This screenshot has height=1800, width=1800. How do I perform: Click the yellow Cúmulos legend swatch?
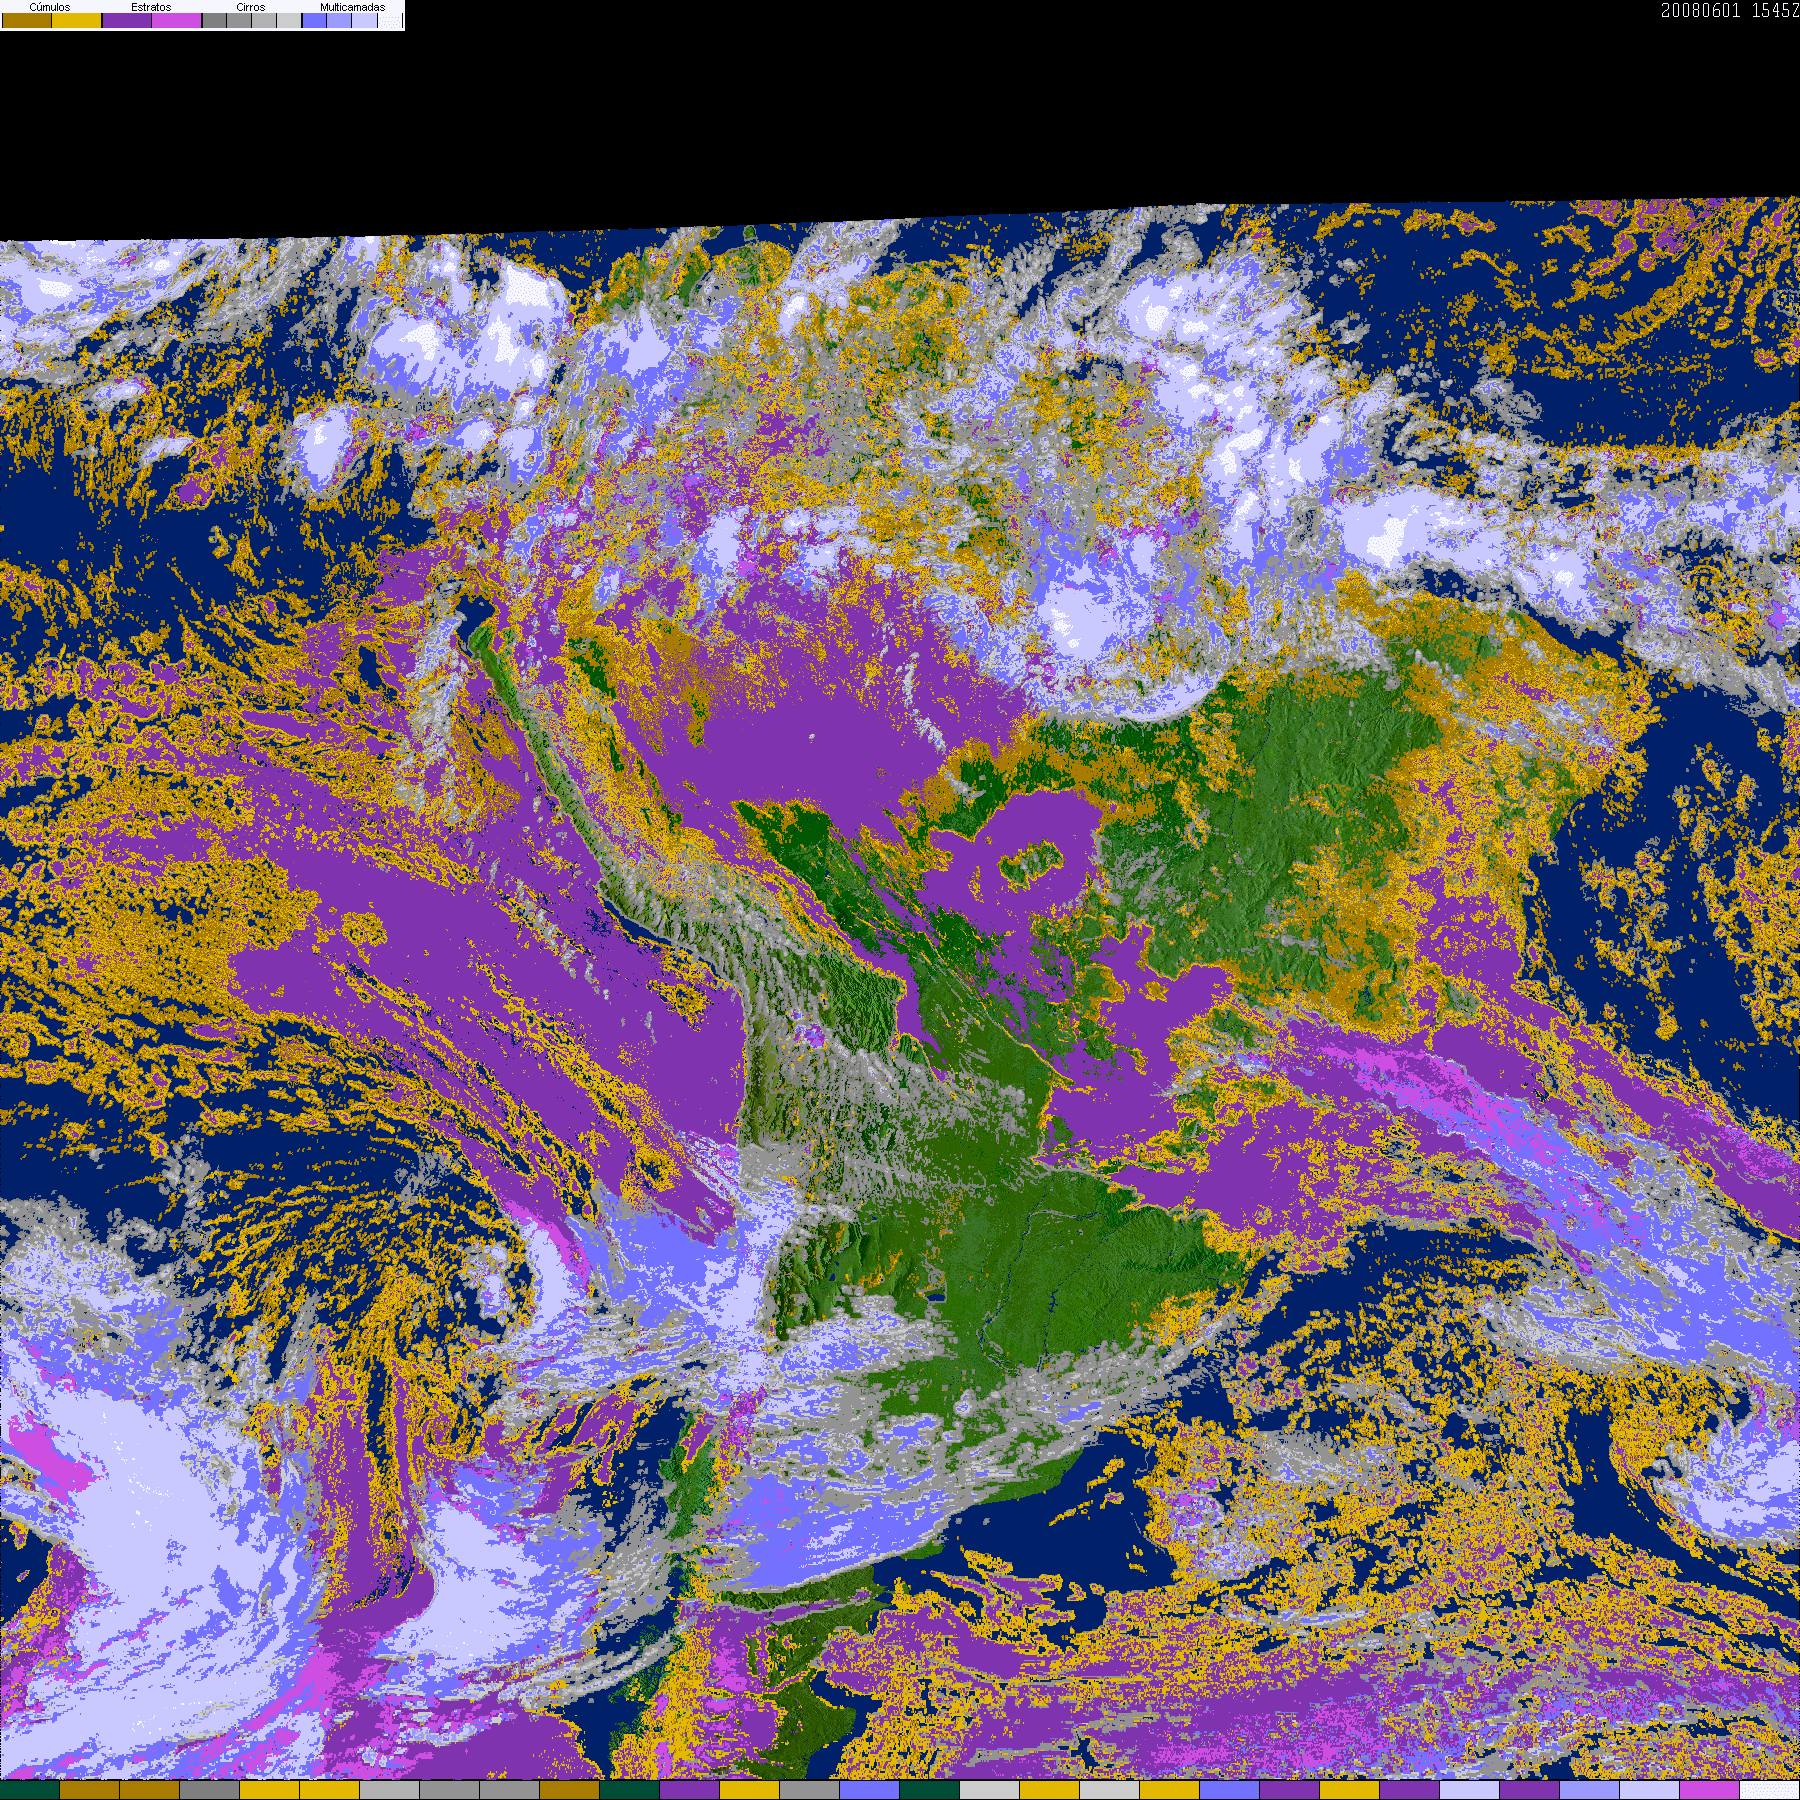tap(77, 20)
